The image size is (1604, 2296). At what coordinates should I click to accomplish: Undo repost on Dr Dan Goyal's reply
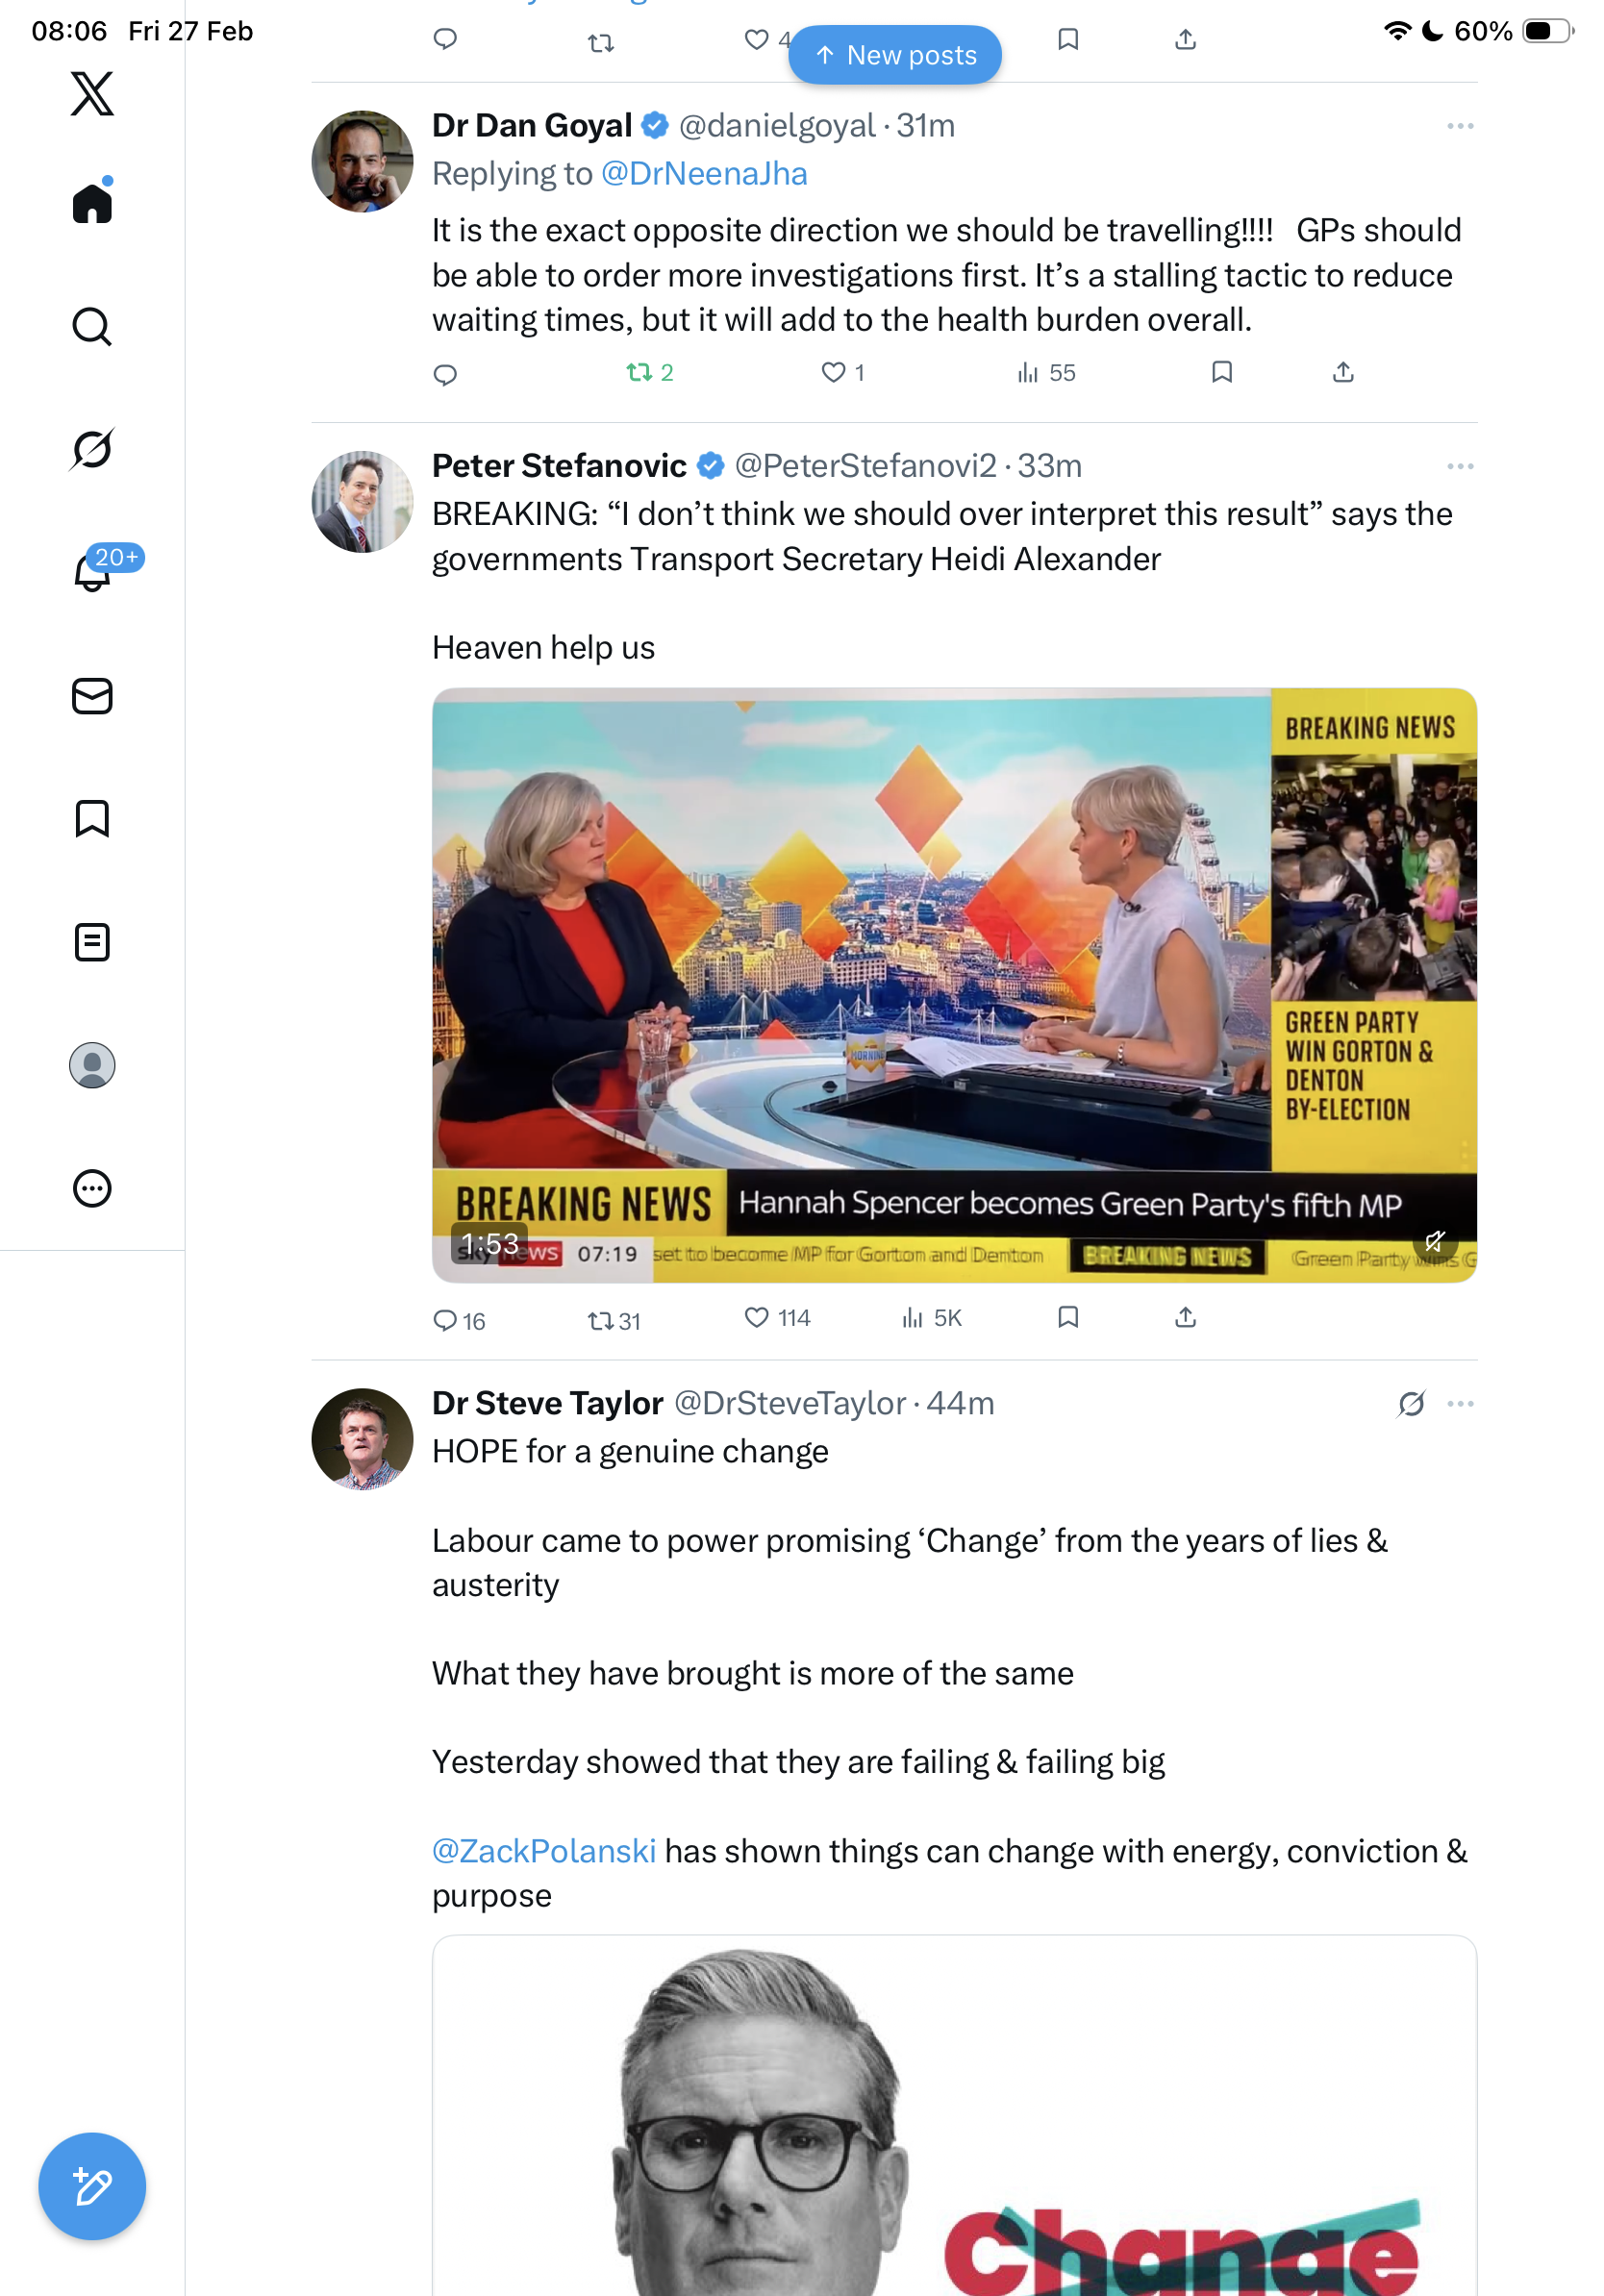click(639, 373)
